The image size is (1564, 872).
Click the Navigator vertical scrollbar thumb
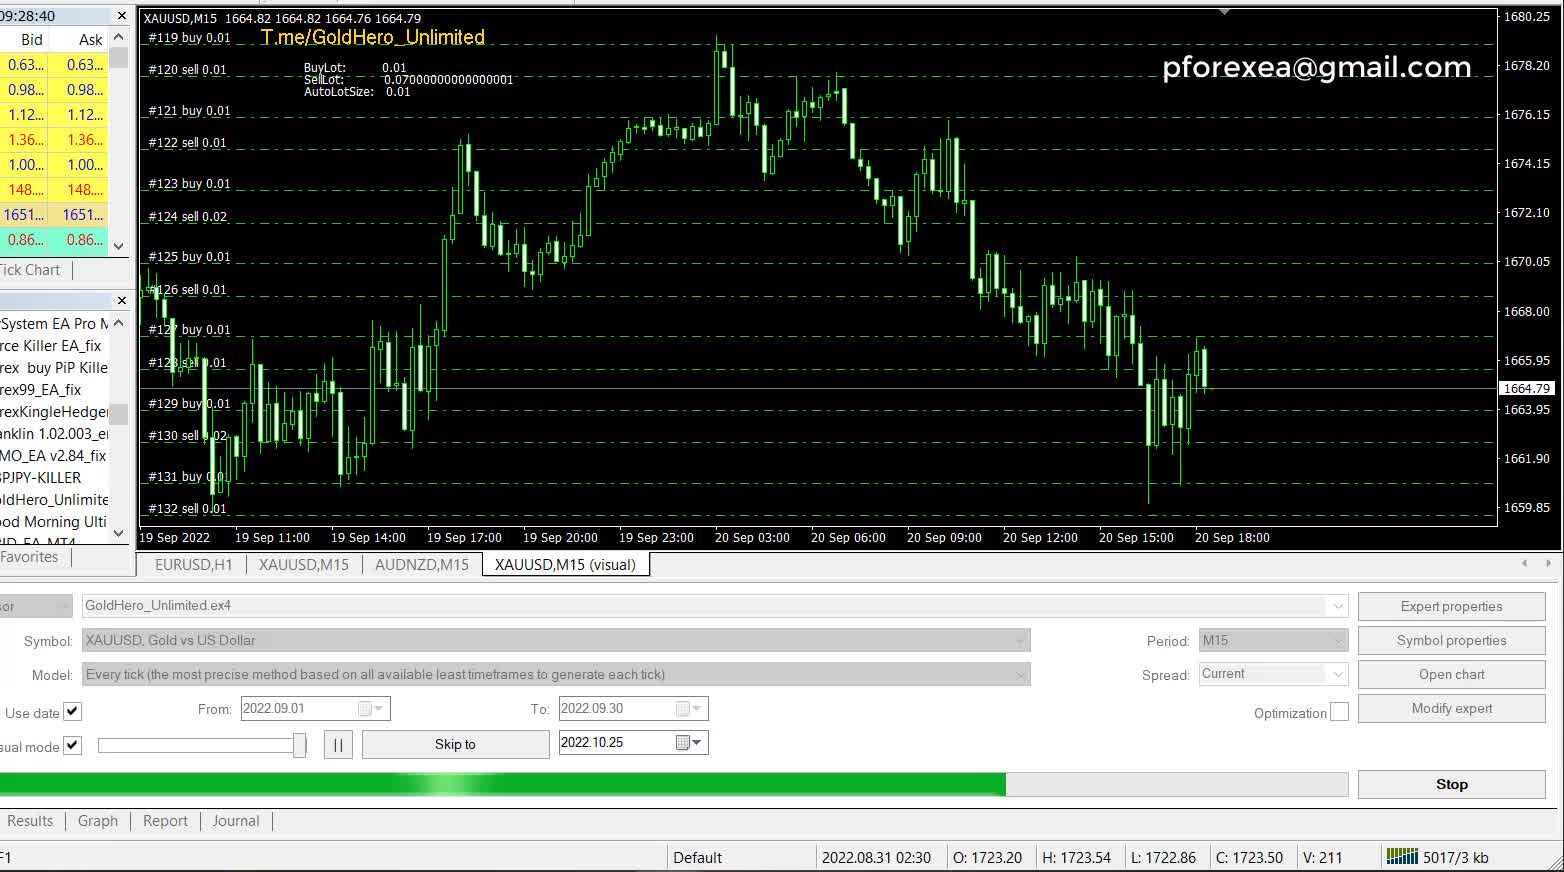click(119, 413)
